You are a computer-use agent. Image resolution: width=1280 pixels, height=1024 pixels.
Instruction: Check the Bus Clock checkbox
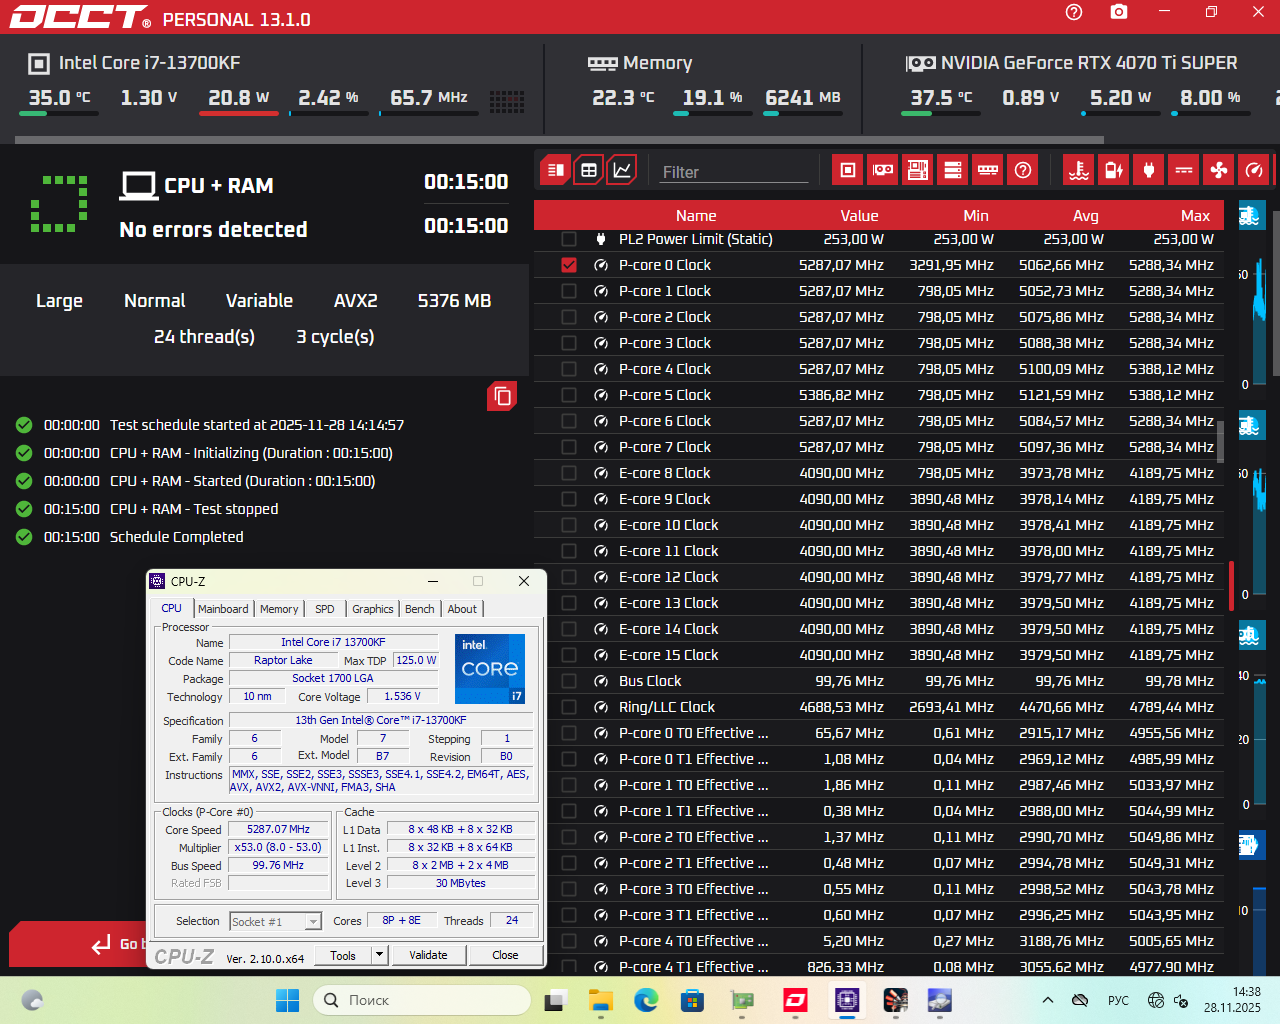coord(569,681)
